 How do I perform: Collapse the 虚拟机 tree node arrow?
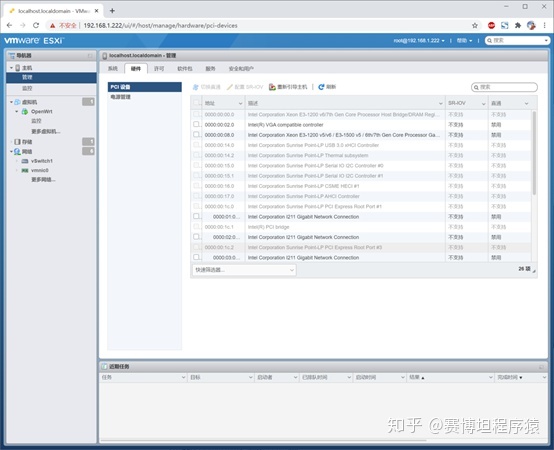click(x=11, y=102)
